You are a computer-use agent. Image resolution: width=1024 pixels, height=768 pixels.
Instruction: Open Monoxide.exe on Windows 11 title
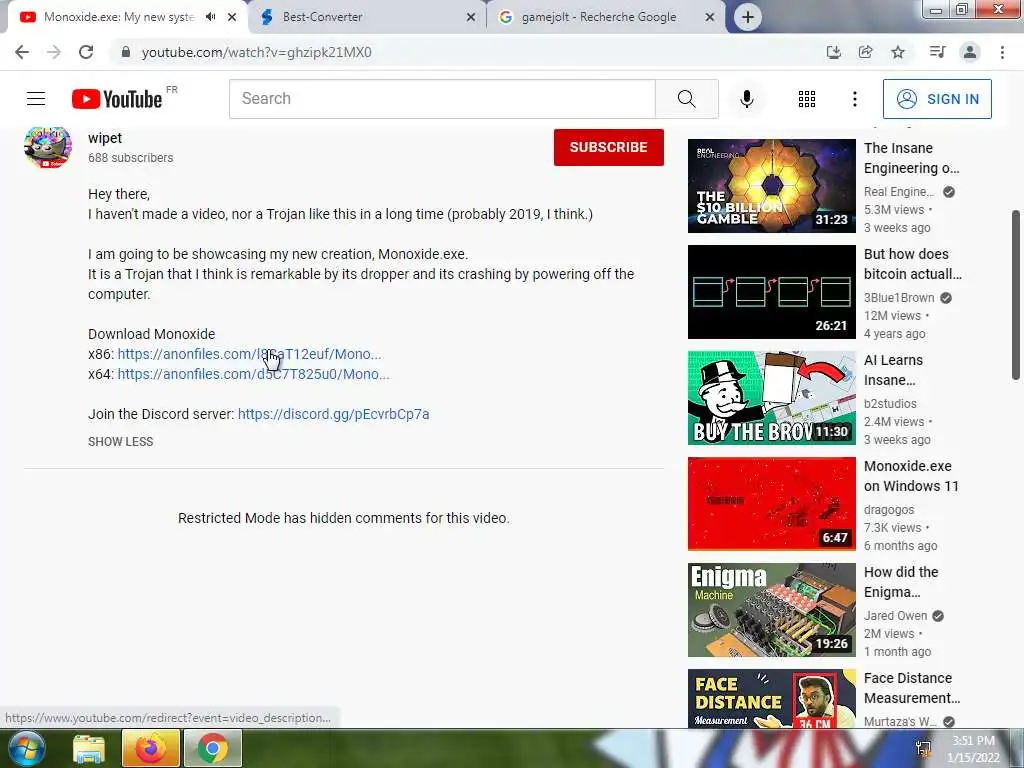911,476
